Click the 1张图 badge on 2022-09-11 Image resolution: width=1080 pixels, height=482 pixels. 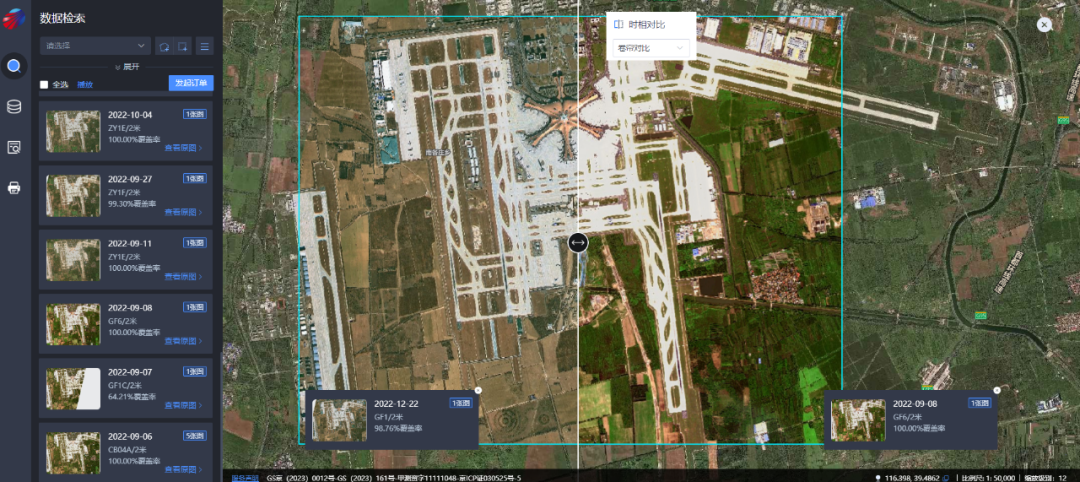[194, 242]
